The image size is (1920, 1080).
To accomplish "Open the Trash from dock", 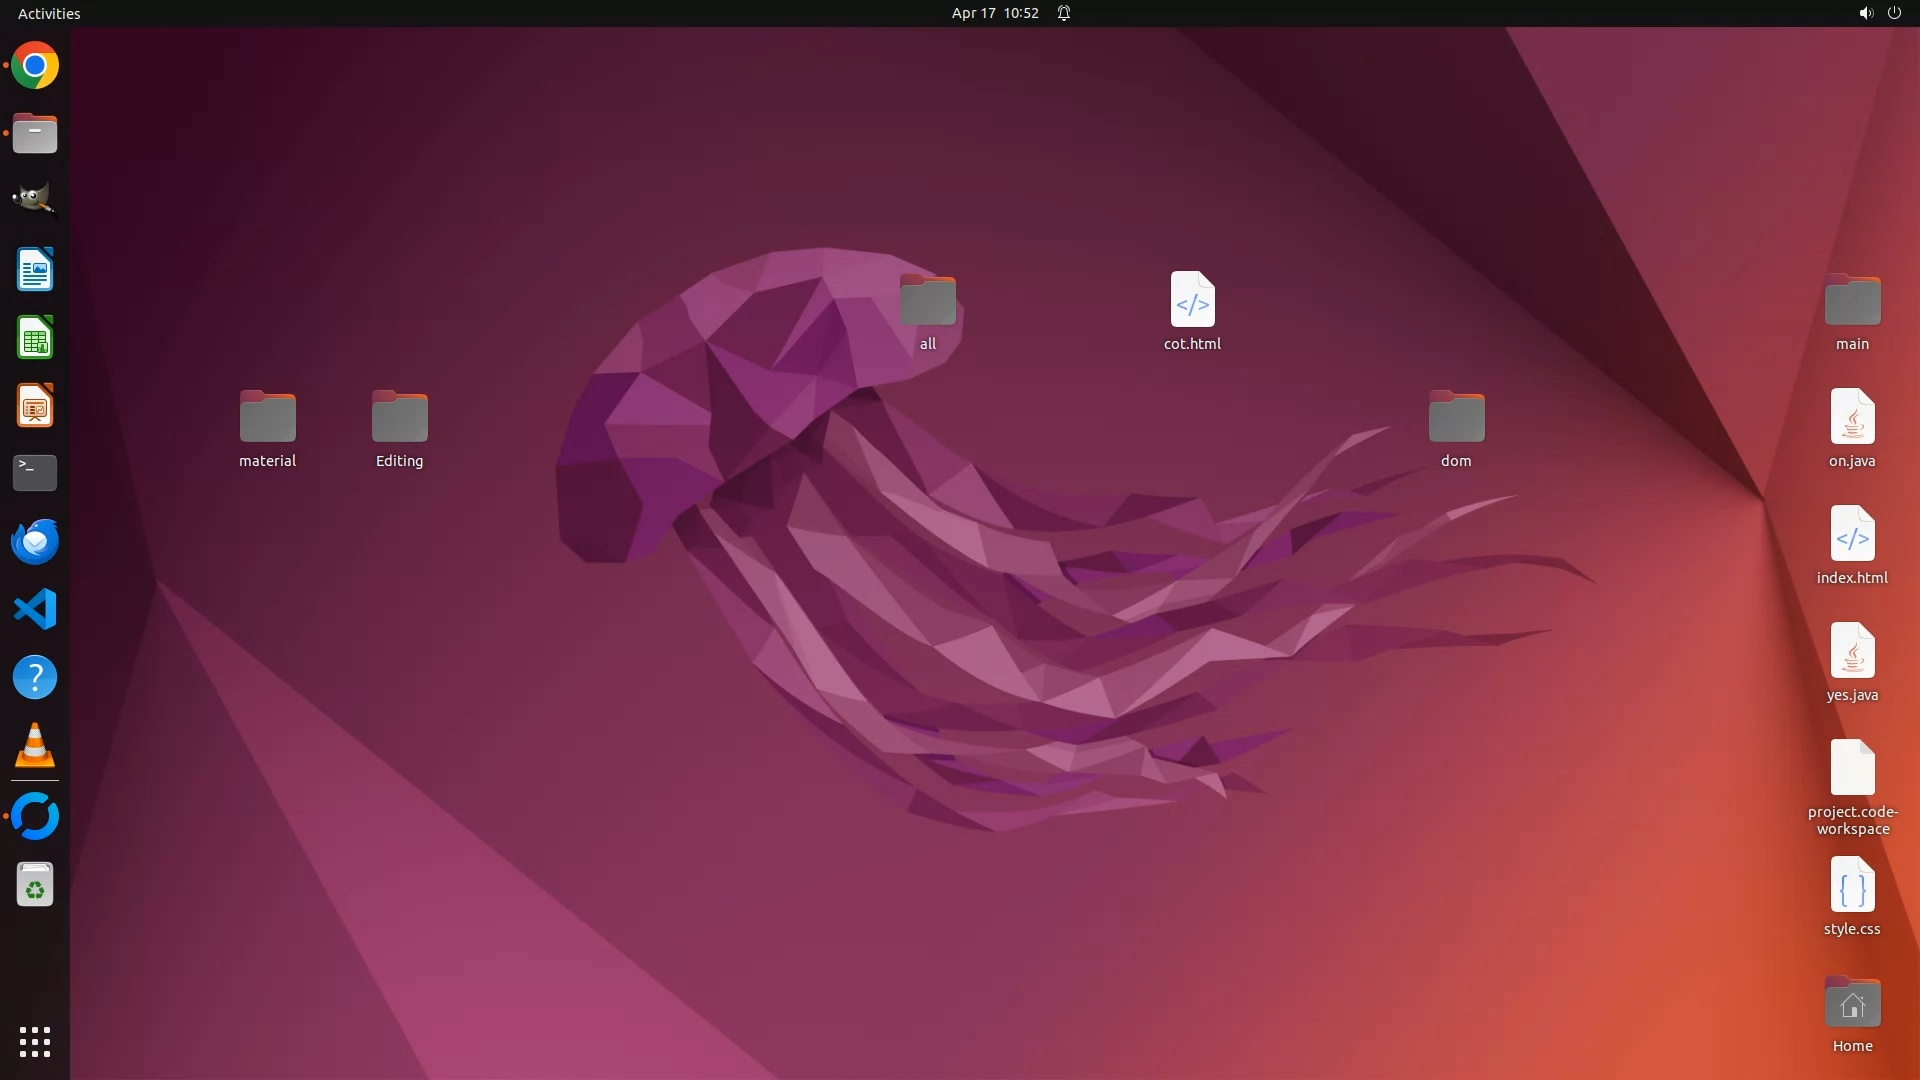I will (x=35, y=885).
